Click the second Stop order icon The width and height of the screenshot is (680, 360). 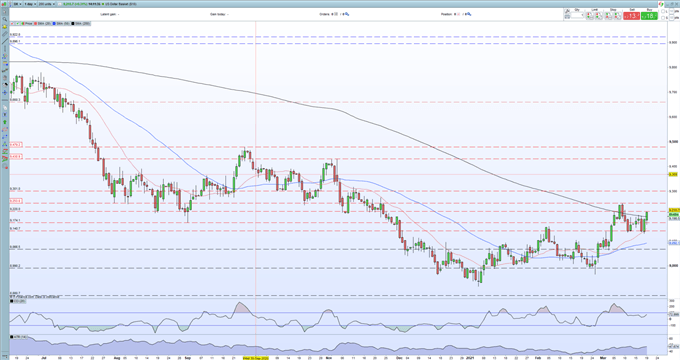[x=618, y=16]
